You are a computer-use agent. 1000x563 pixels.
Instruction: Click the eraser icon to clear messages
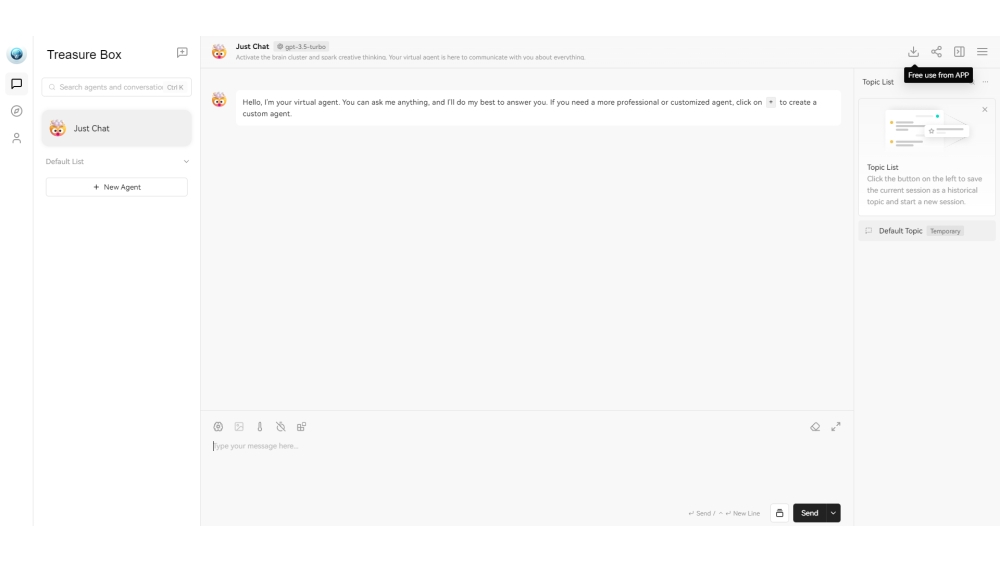click(x=815, y=426)
